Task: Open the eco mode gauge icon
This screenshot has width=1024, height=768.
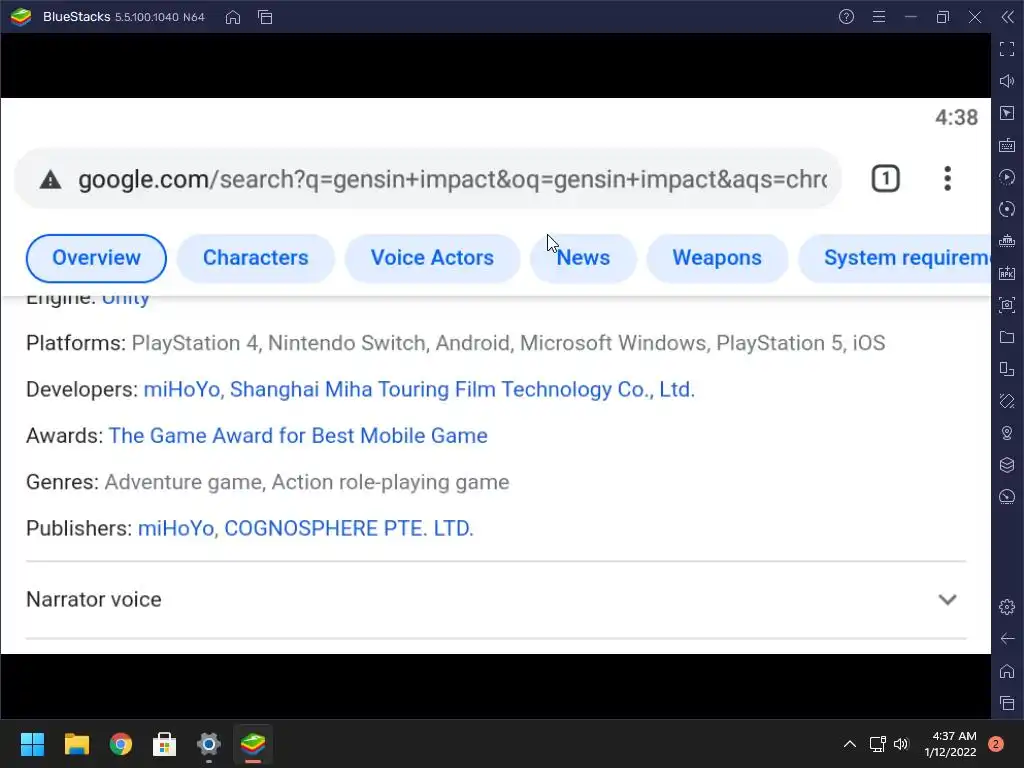Action: click(x=1007, y=497)
